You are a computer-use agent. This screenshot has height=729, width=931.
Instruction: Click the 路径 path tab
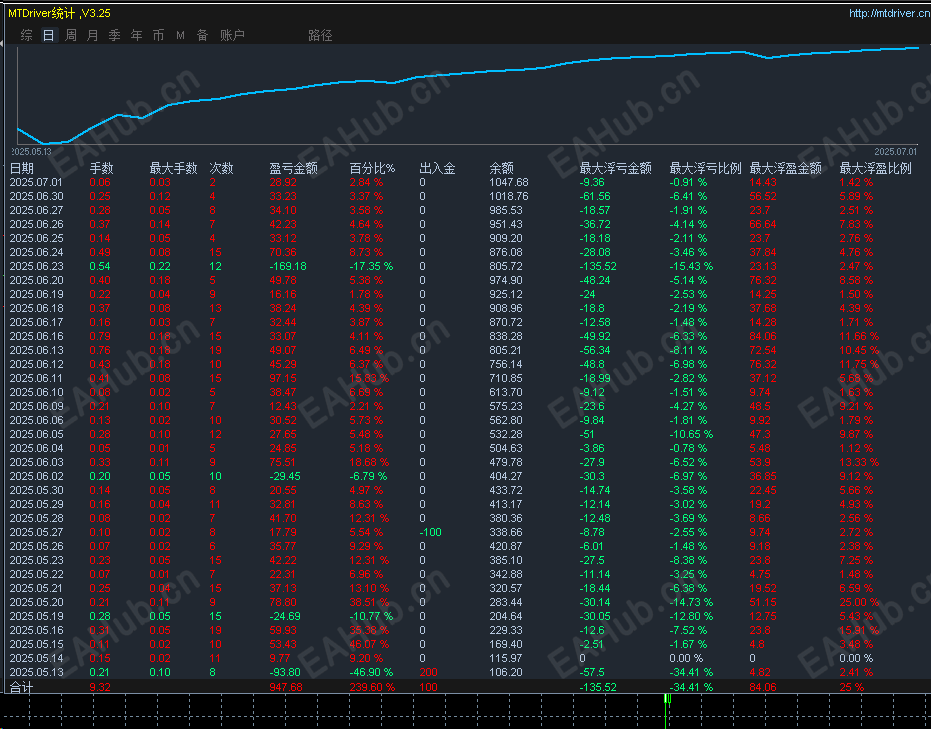click(320, 36)
